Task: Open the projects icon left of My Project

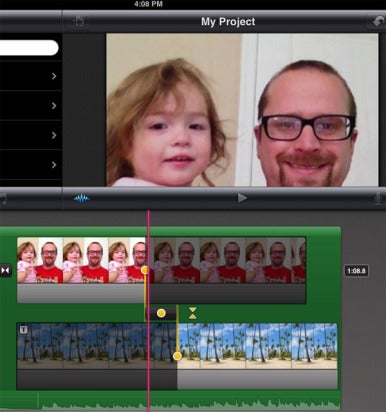Action: coord(79,22)
